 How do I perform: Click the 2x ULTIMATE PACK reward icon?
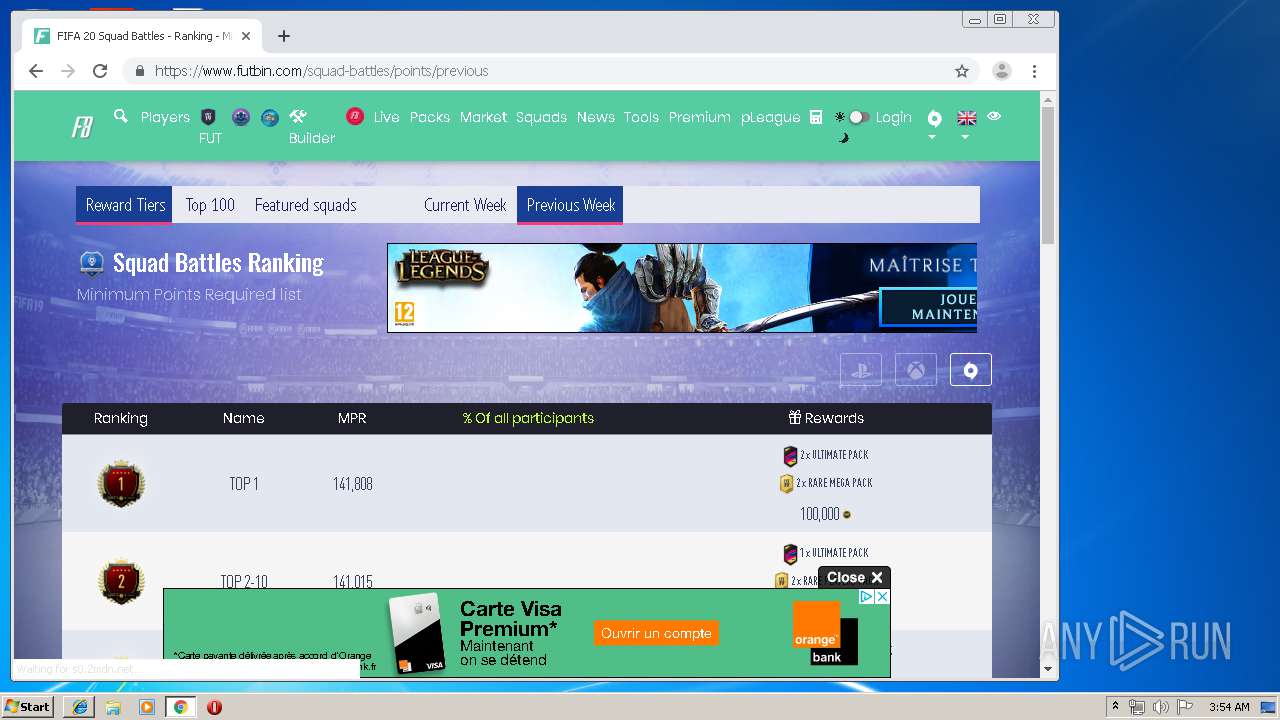click(x=790, y=456)
